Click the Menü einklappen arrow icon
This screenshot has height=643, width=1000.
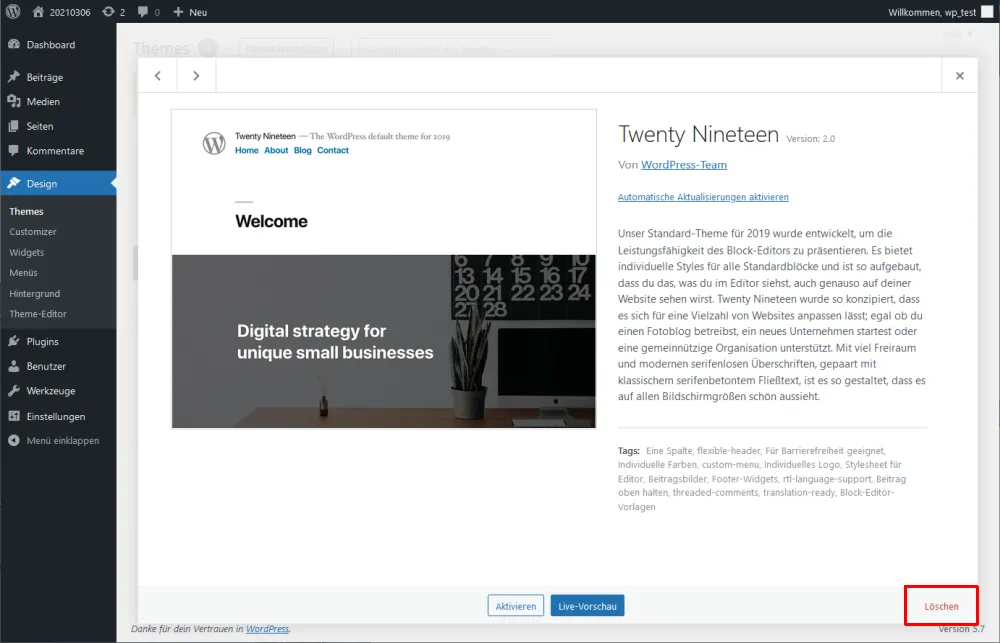coord(14,441)
